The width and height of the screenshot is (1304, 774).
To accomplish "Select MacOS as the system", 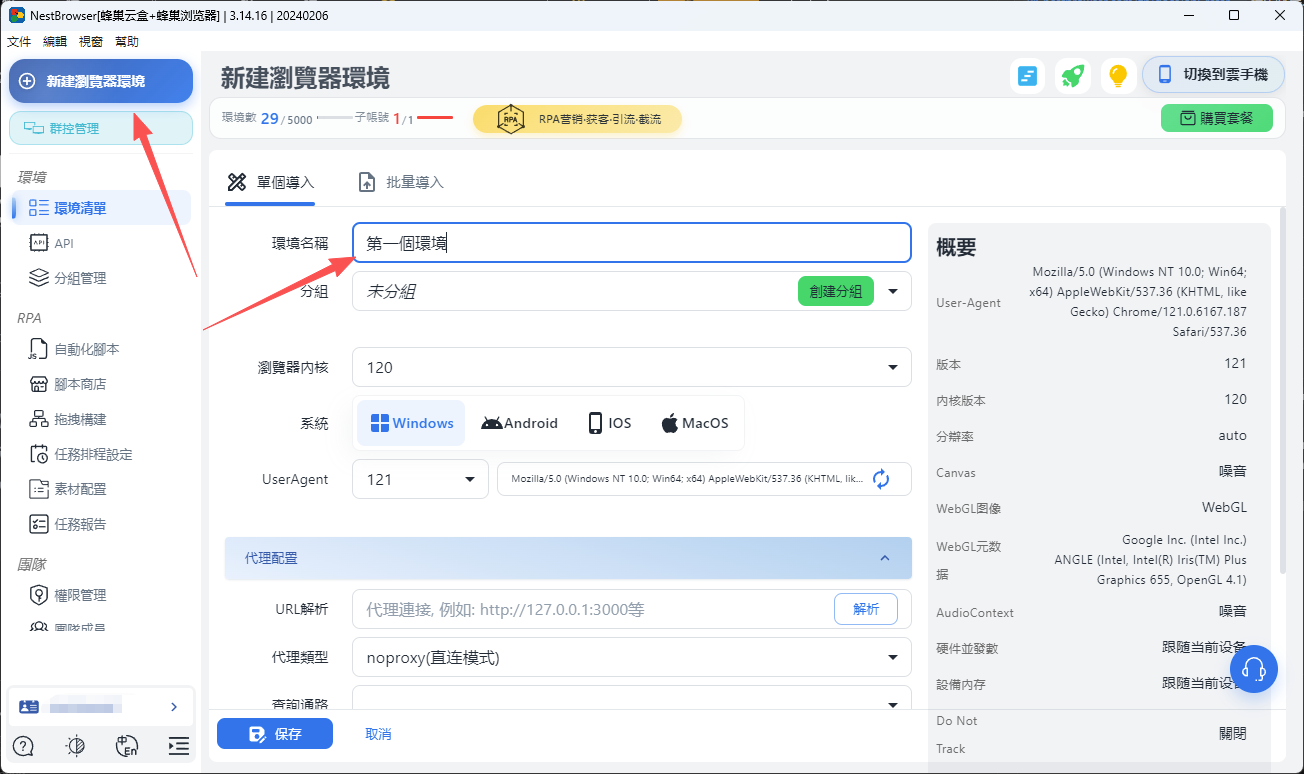I will 694,422.
